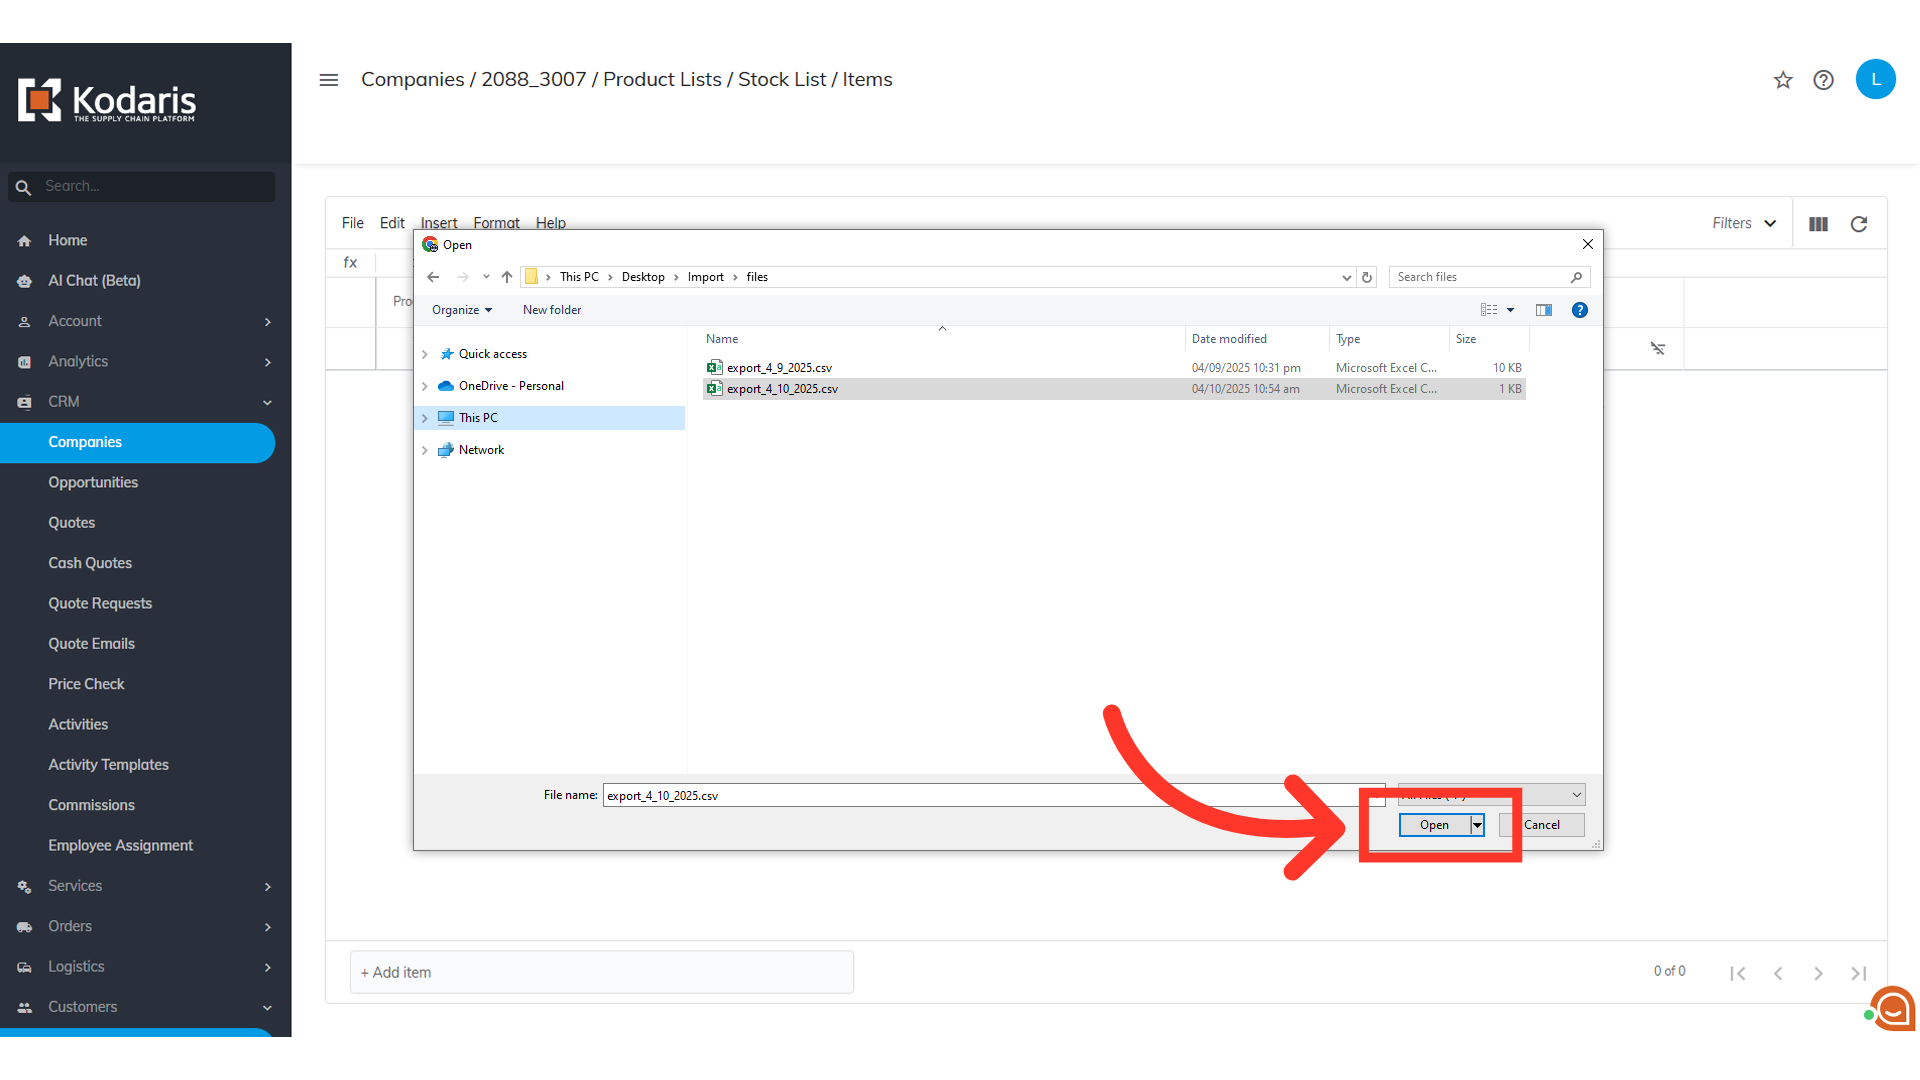
Task: Refresh the file dialog address bar
Action: point(1367,277)
